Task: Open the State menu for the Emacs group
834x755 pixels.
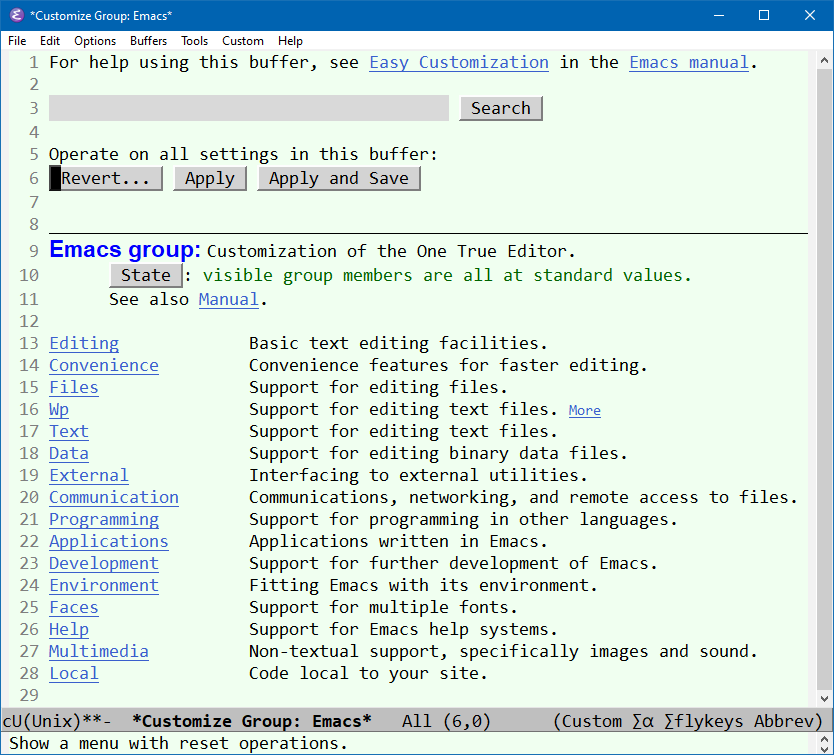Action: pos(146,274)
